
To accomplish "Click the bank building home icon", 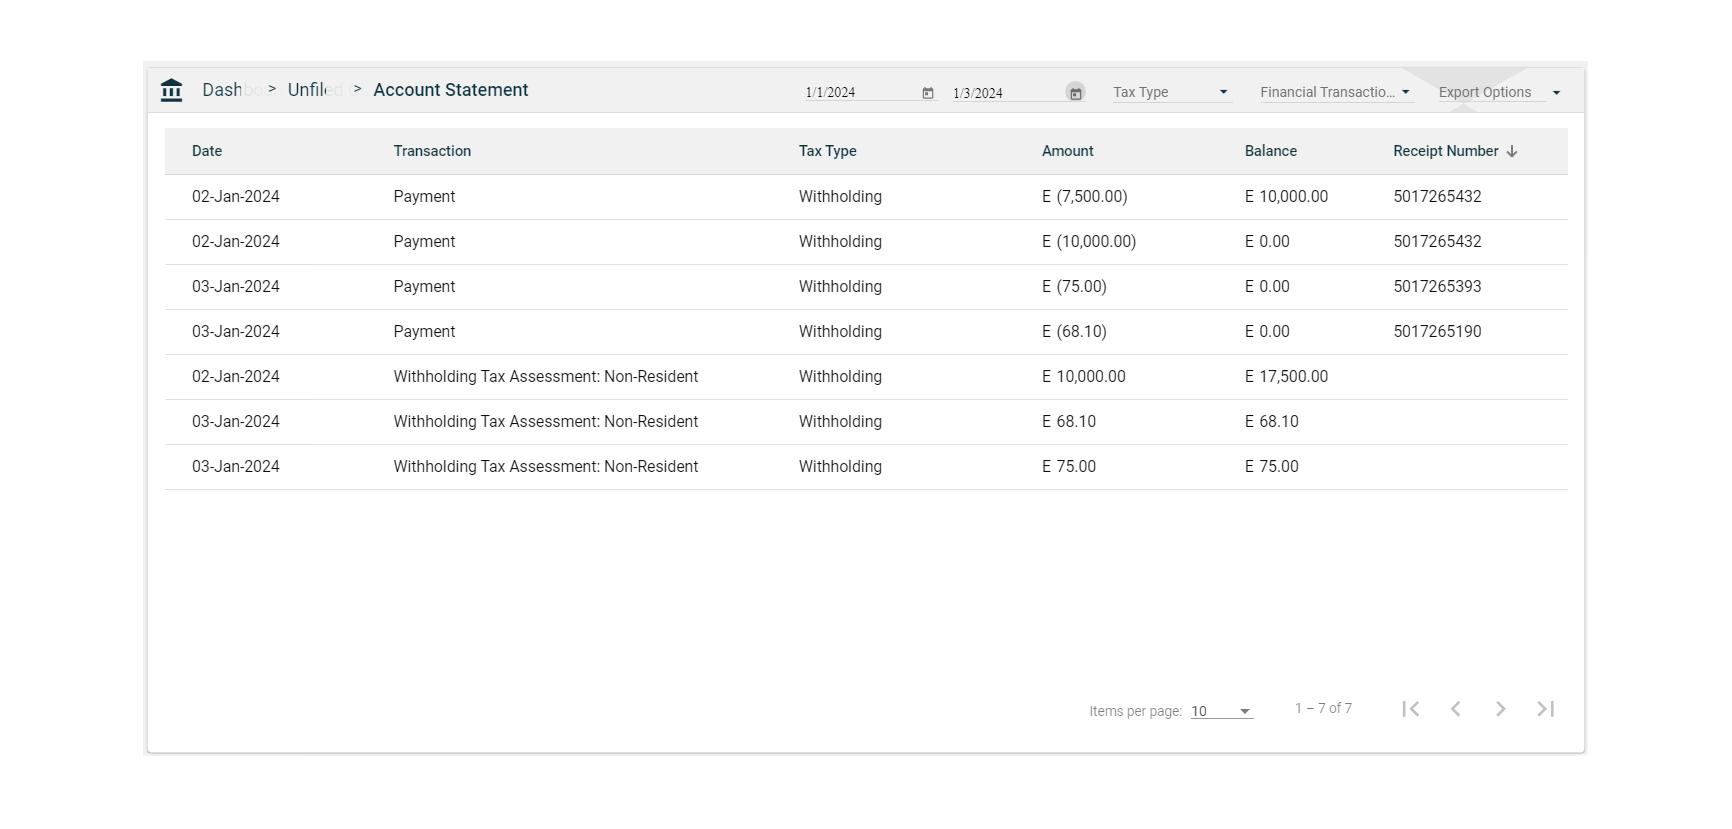I will click(171, 90).
